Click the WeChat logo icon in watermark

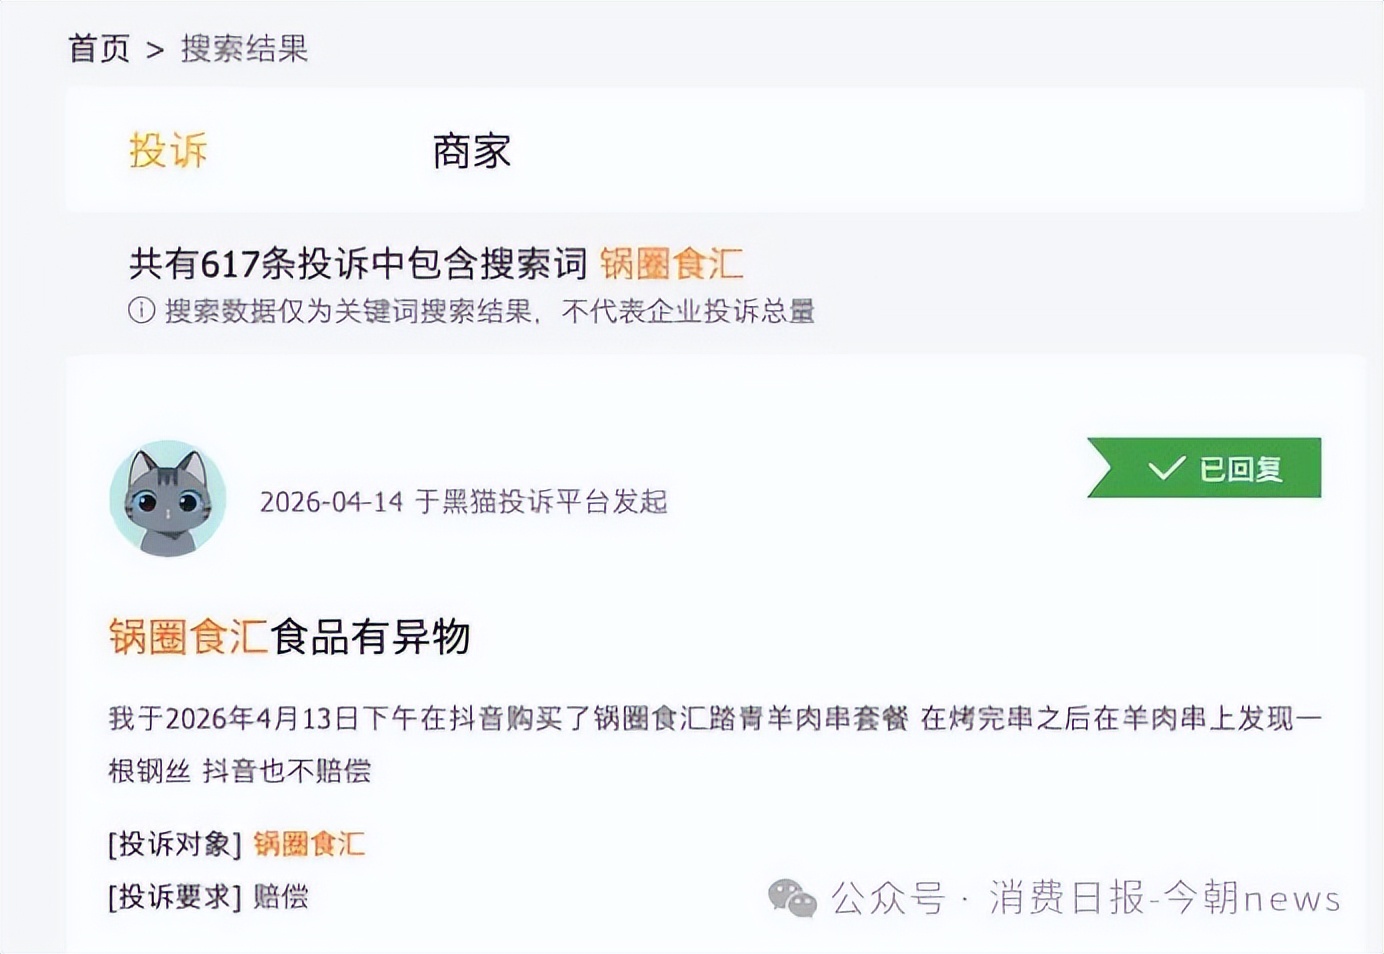(792, 898)
